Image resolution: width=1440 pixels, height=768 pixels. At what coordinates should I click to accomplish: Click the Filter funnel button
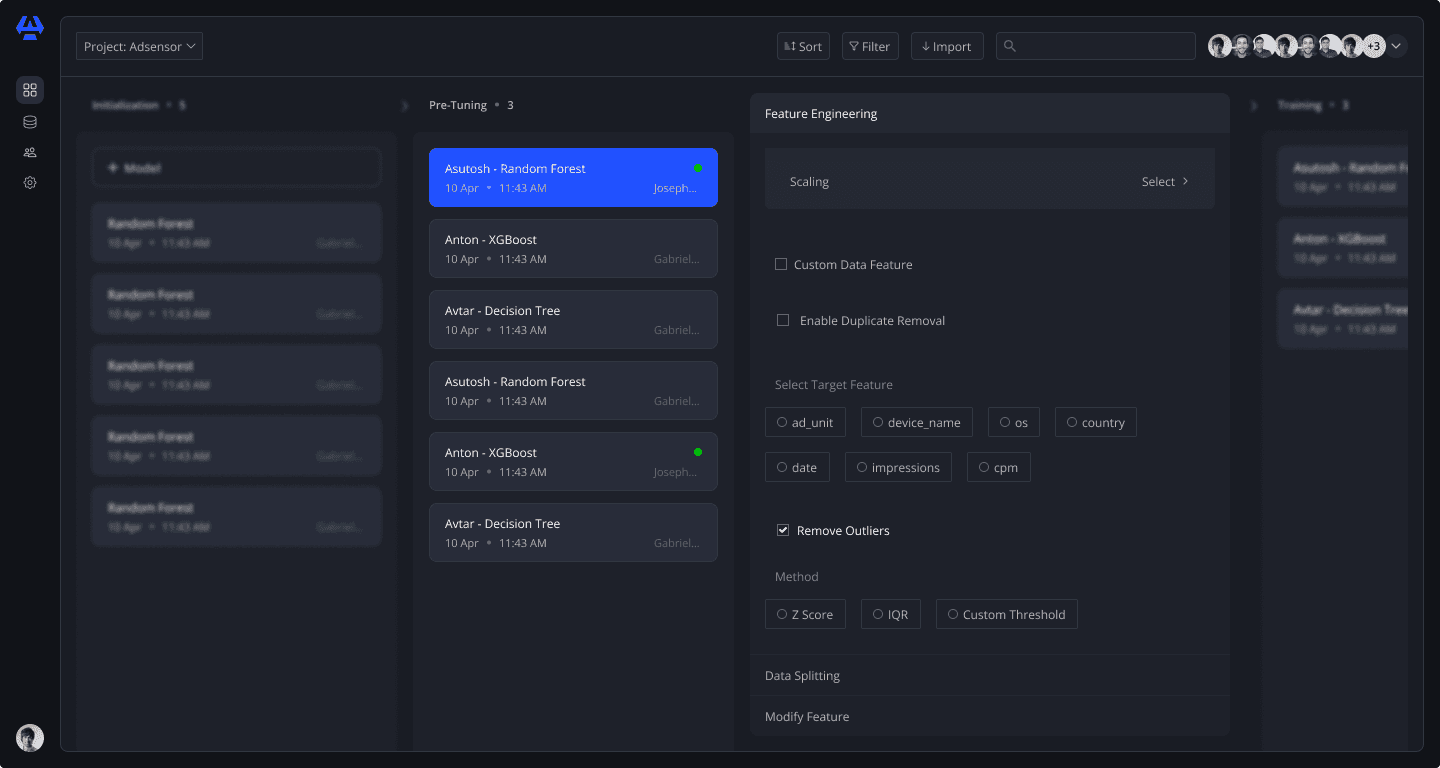[870, 46]
